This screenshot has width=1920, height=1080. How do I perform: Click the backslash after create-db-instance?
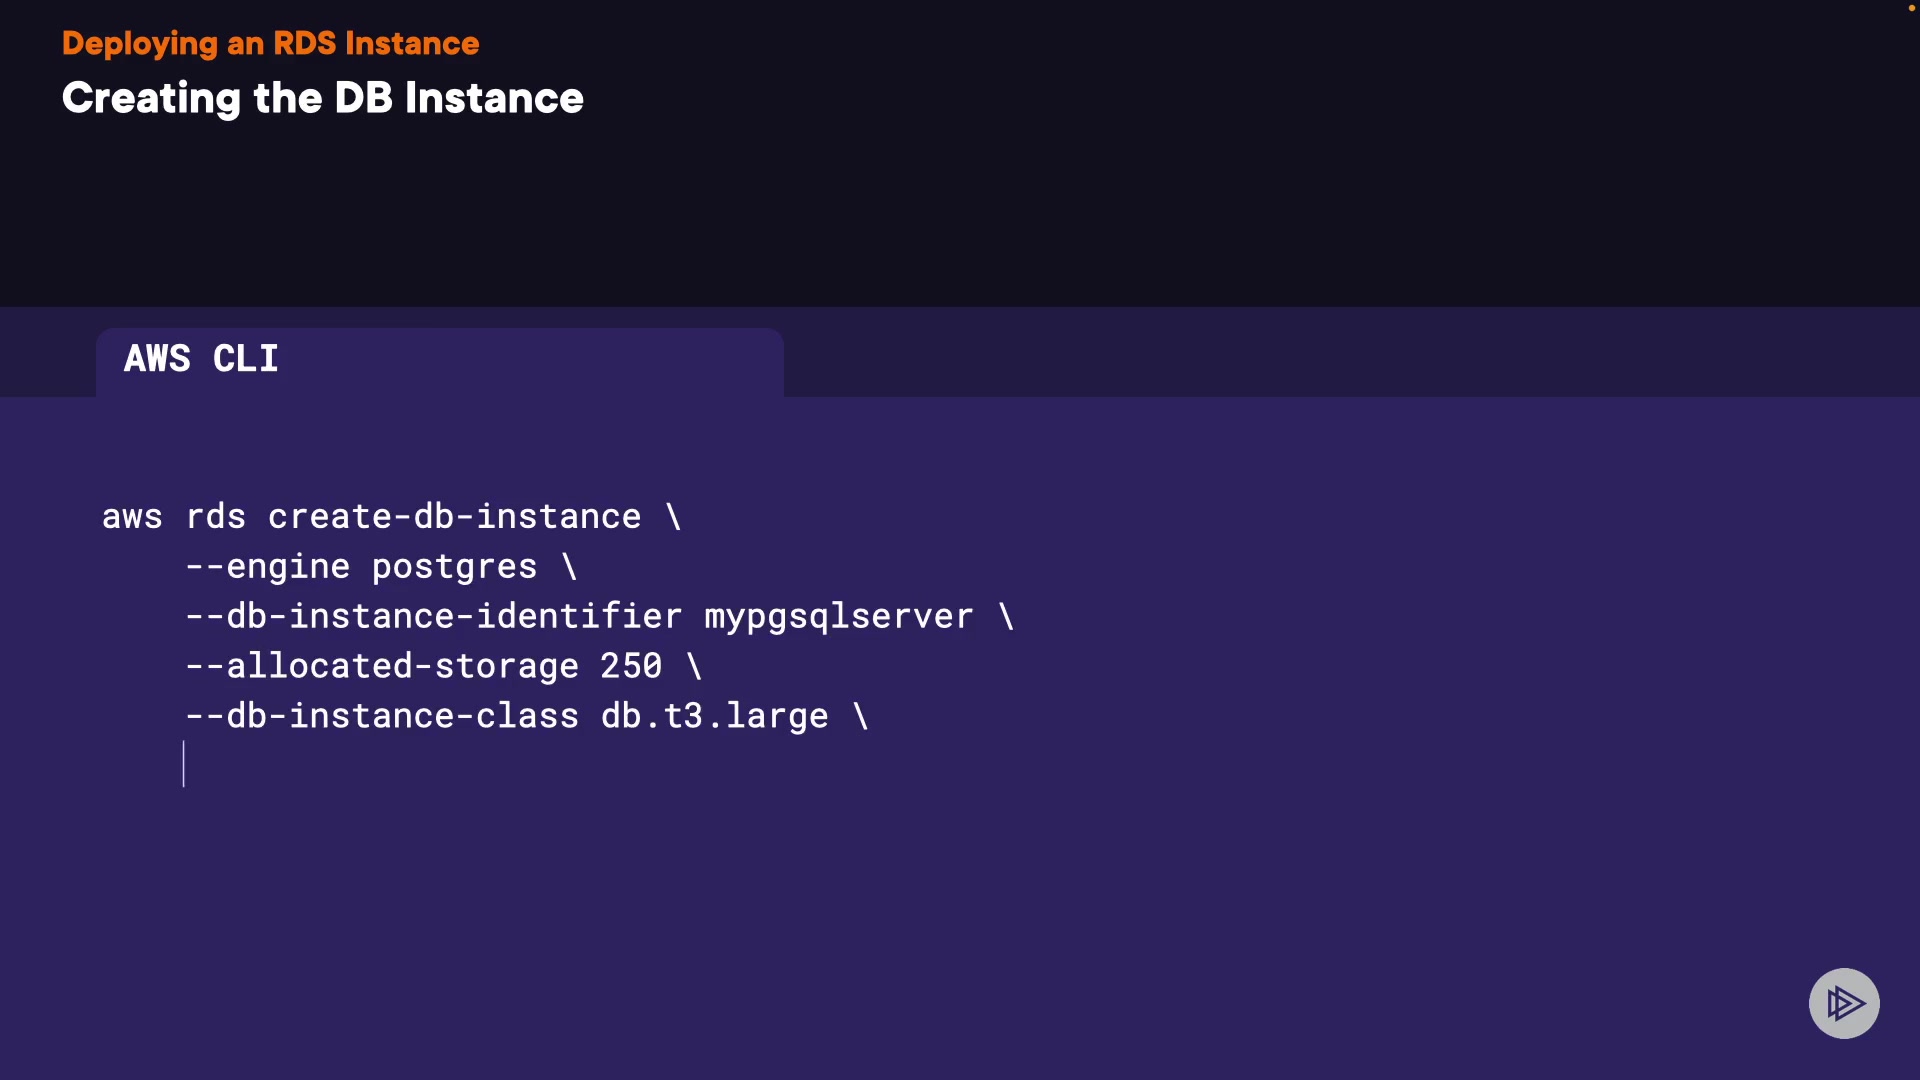click(674, 517)
